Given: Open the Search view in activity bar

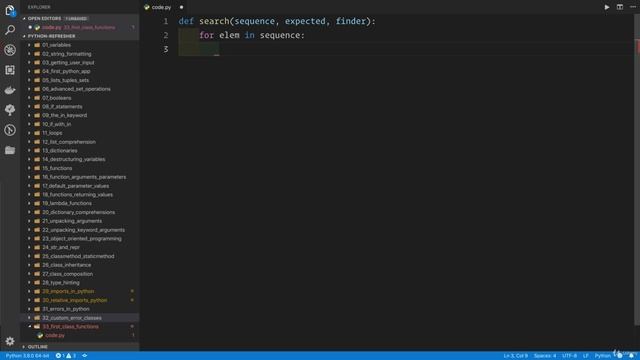Looking at the screenshot, I should point(10,30).
